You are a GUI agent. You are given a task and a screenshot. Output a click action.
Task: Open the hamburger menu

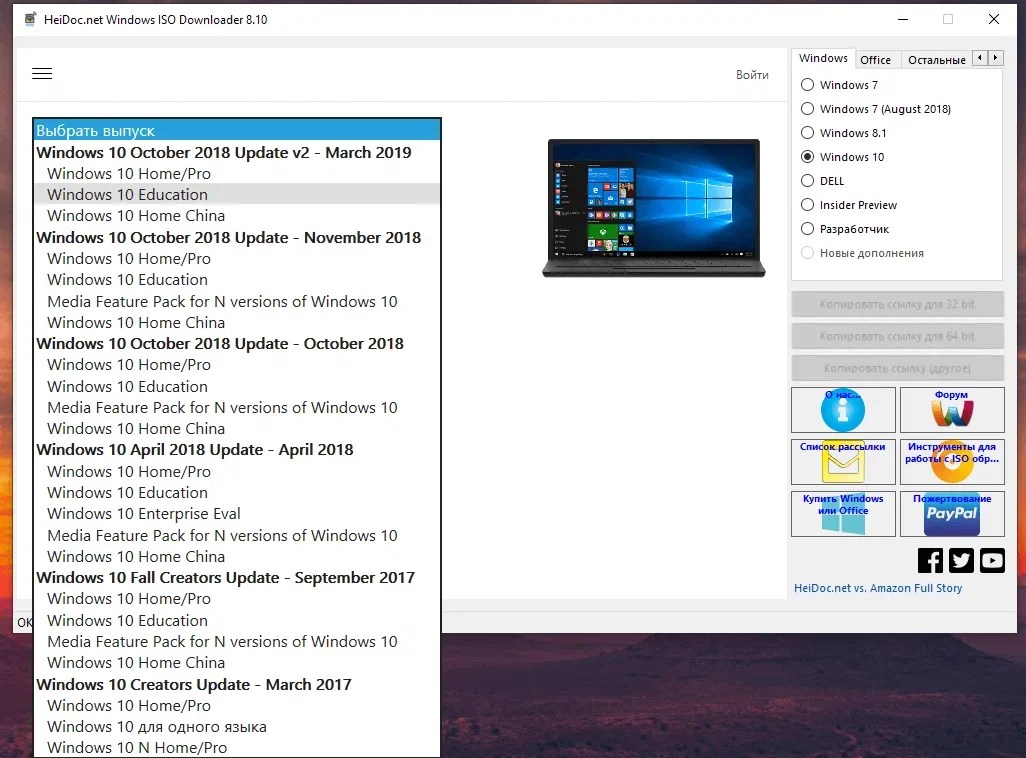(41, 73)
